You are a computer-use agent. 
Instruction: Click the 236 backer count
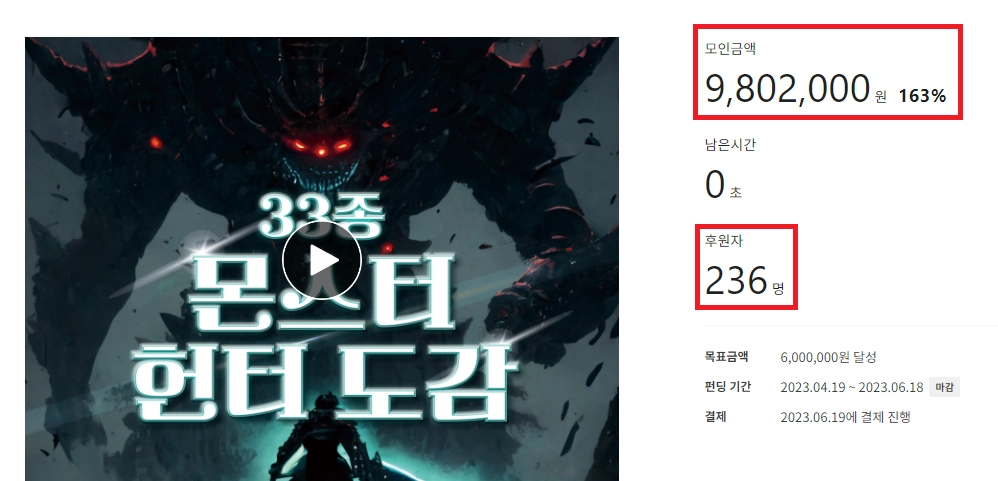[x=736, y=281]
